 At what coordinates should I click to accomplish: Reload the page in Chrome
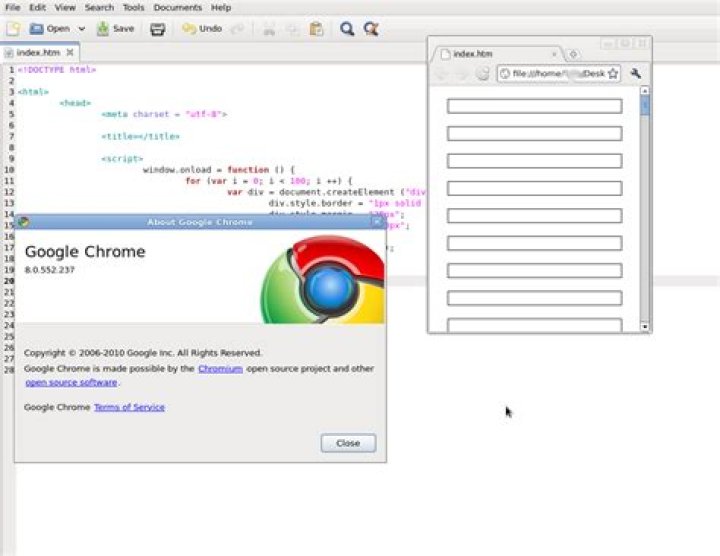(x=483, y=73)
